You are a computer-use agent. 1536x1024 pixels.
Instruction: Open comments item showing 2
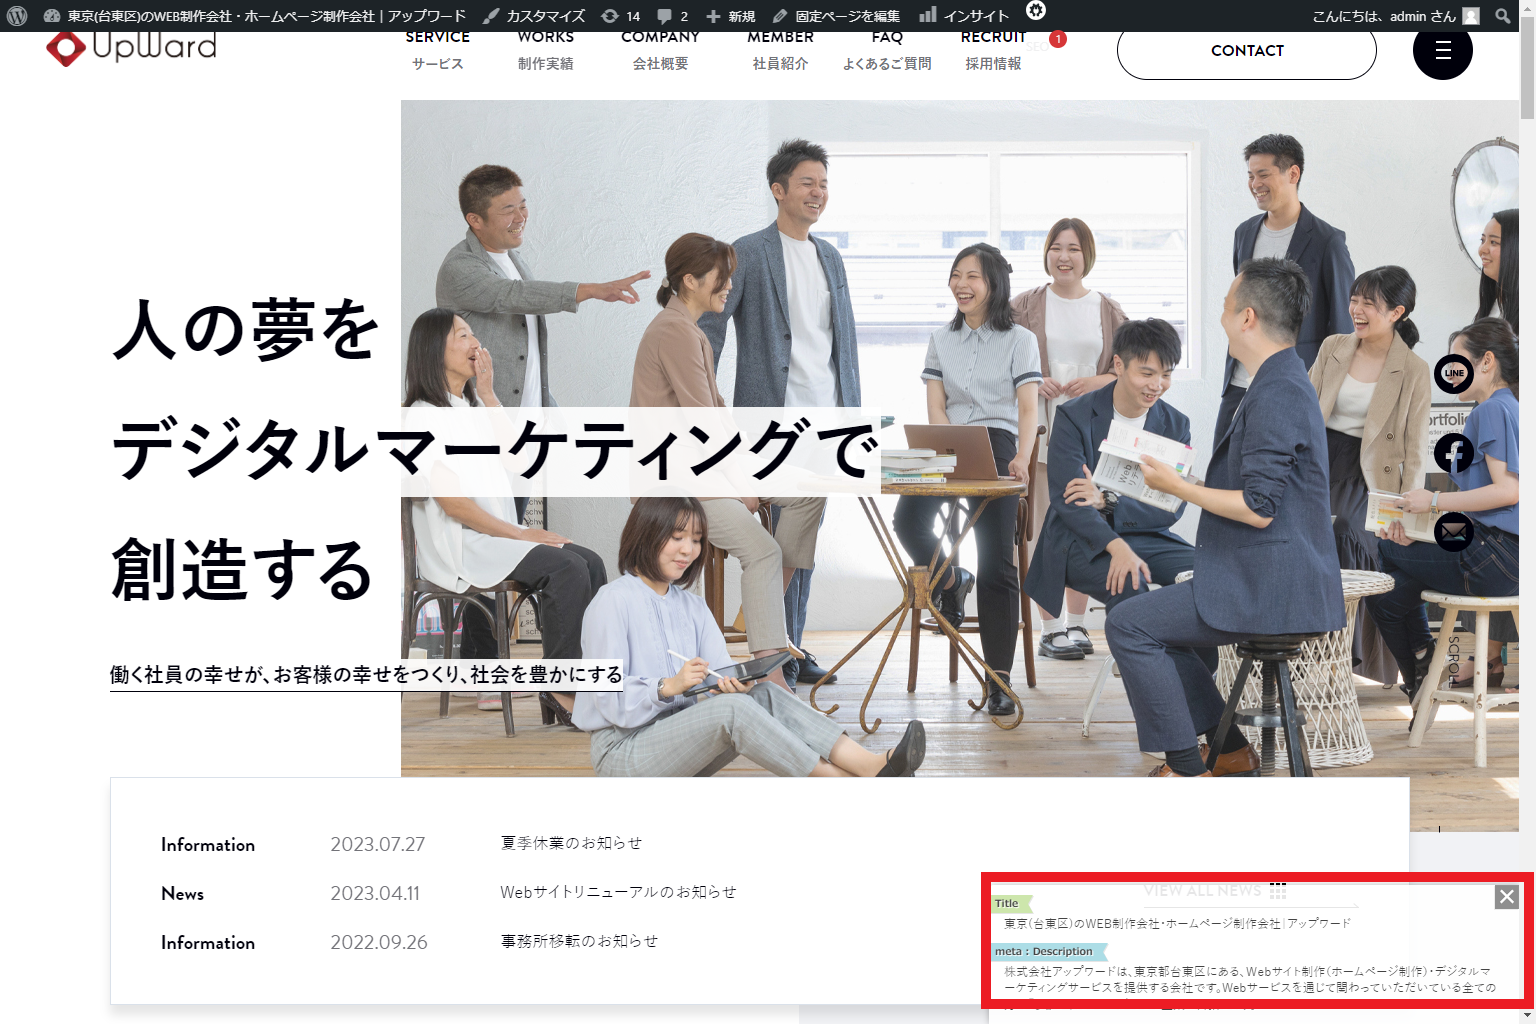pos(672,16)
